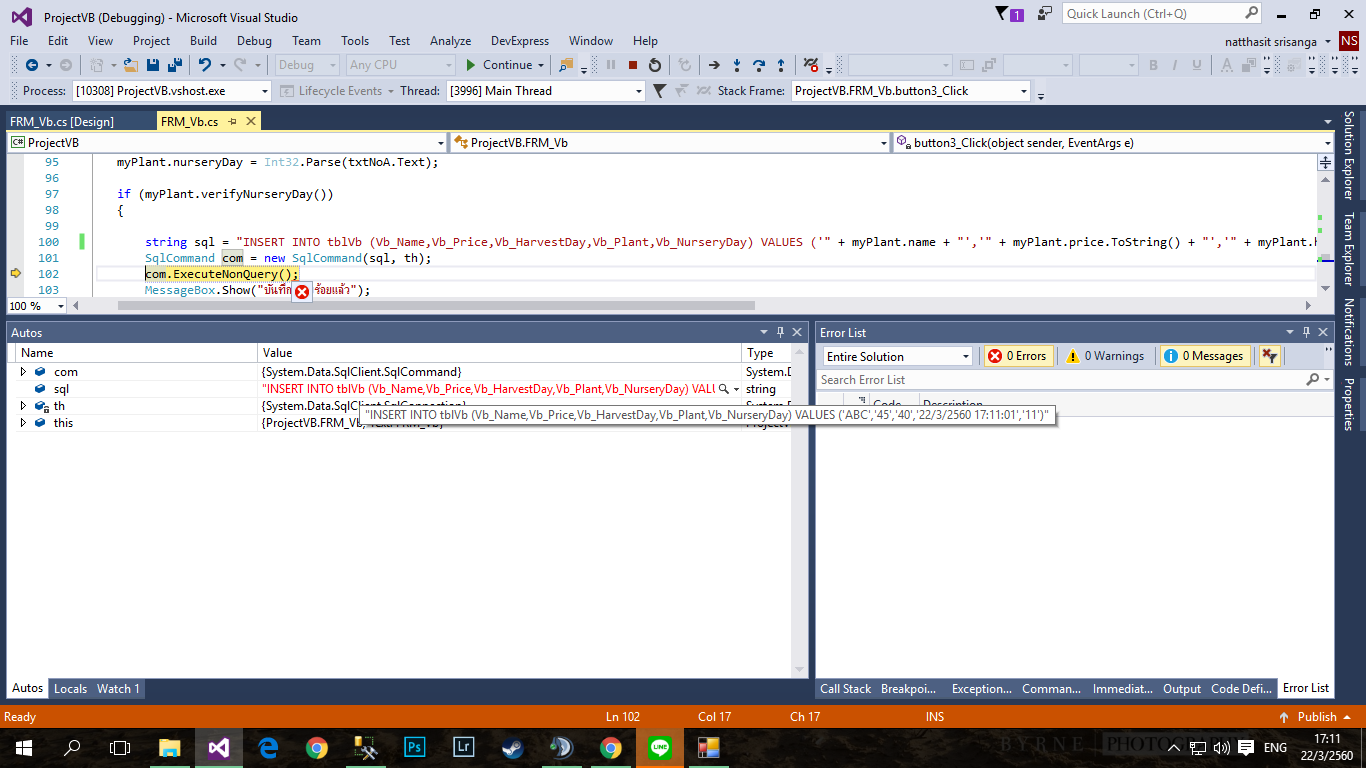
Task: Open the Debug menu
Action: [x=254, y=41]
